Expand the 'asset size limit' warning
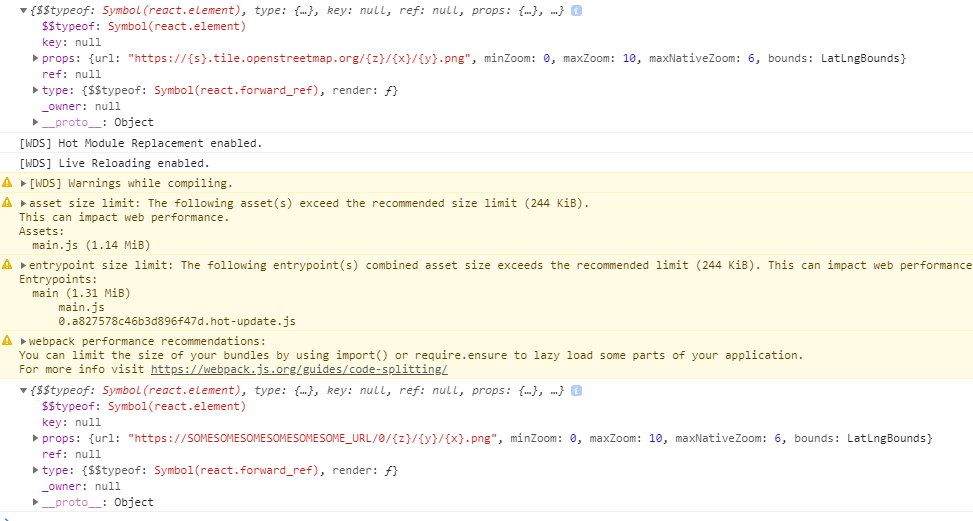973x521 pixels. (x=24, y=203)
